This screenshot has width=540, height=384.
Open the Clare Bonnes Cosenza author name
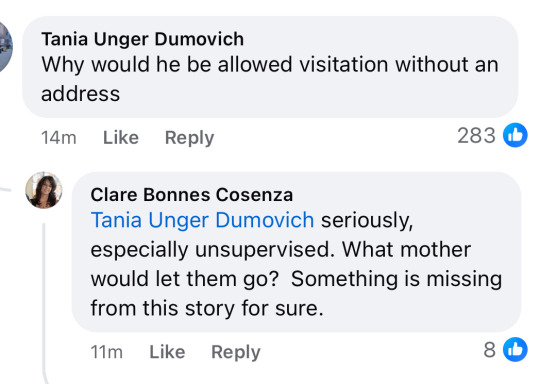[x=192, y=195]
